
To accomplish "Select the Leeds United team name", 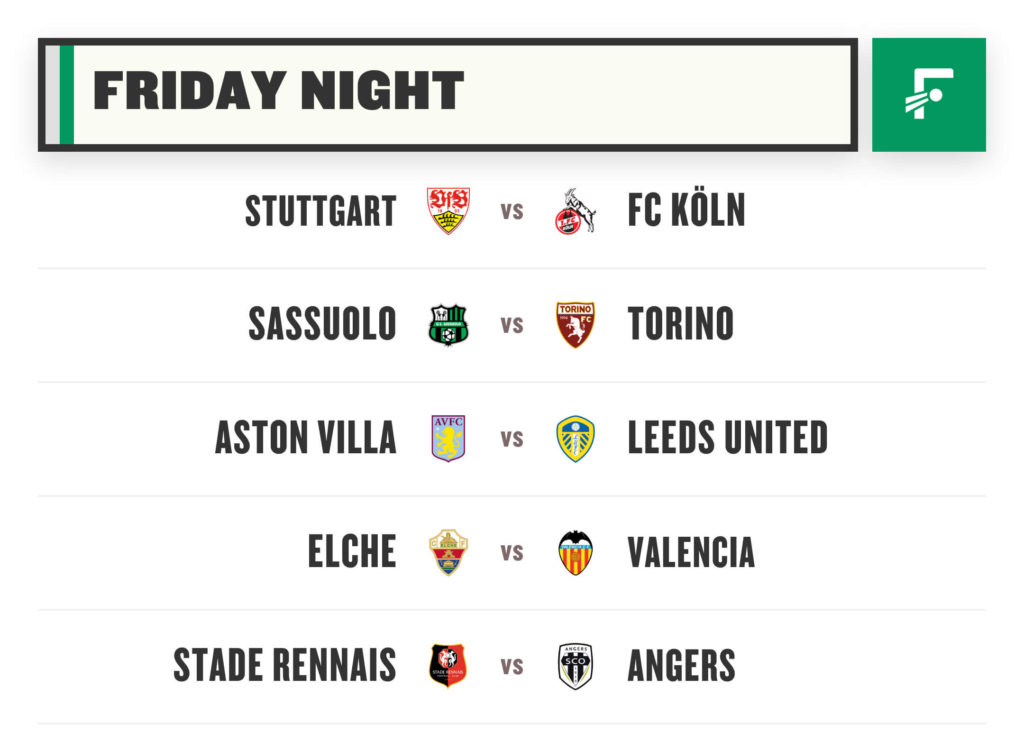I will point(728,437).
